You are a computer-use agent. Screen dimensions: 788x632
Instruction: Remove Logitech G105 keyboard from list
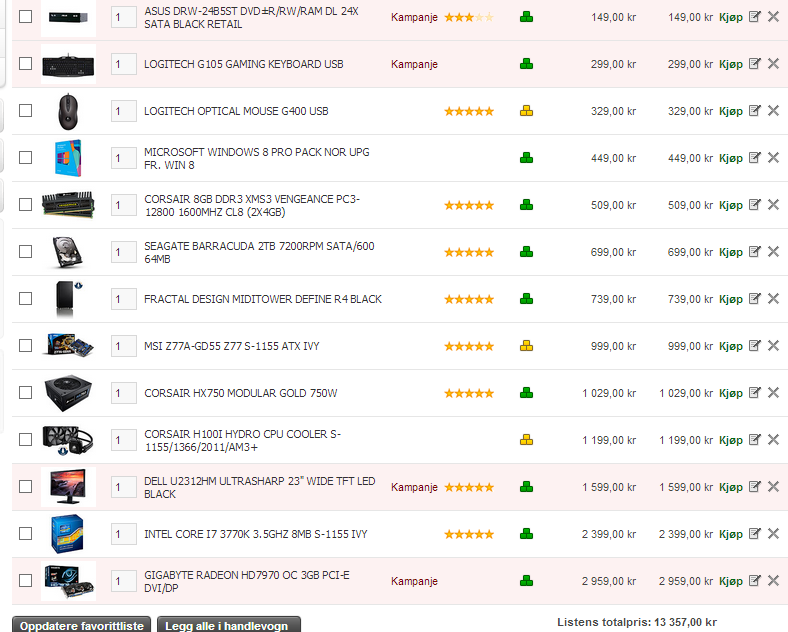773,63
